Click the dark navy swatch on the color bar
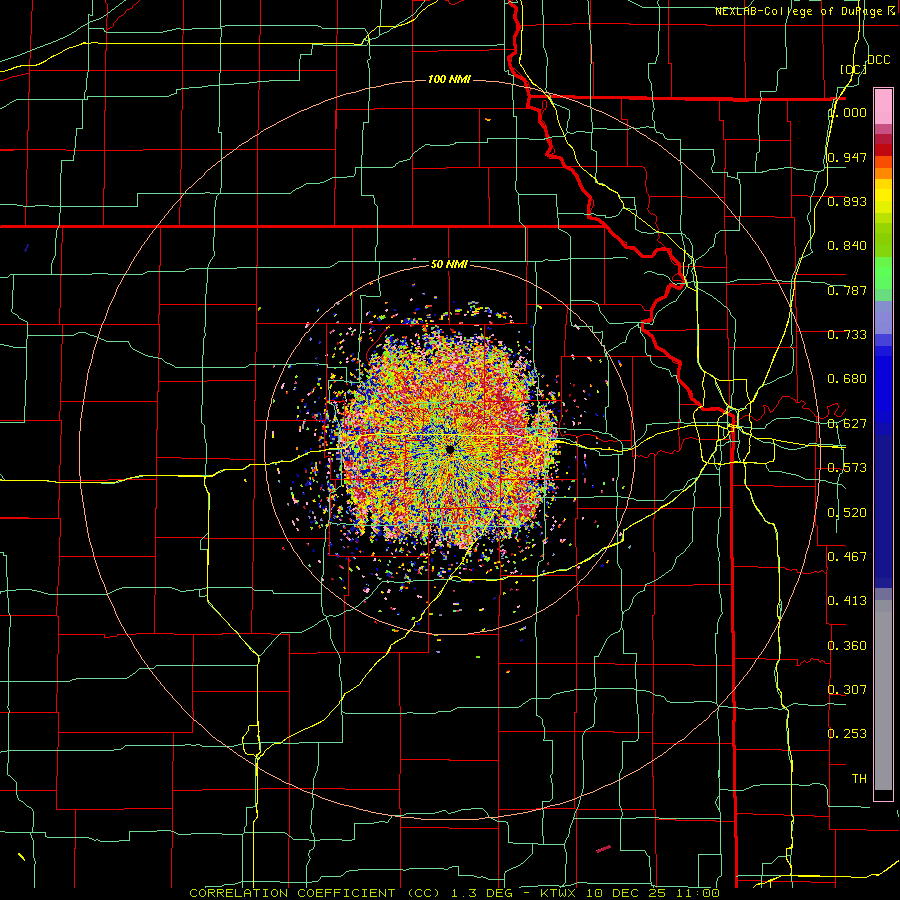The height and width of the screenshot is (900, 900). click(883, 505)
